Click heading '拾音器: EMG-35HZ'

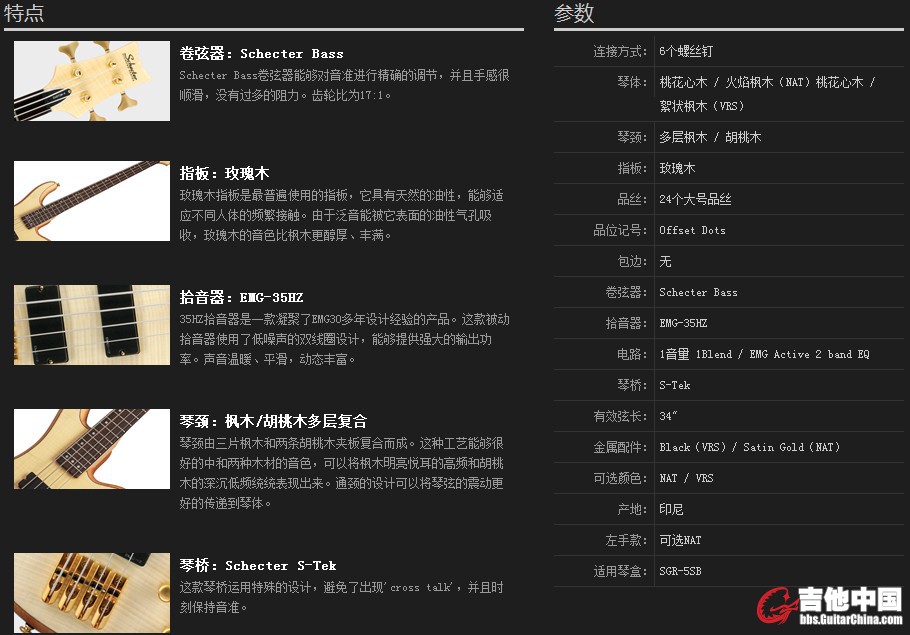click(241, 298)
